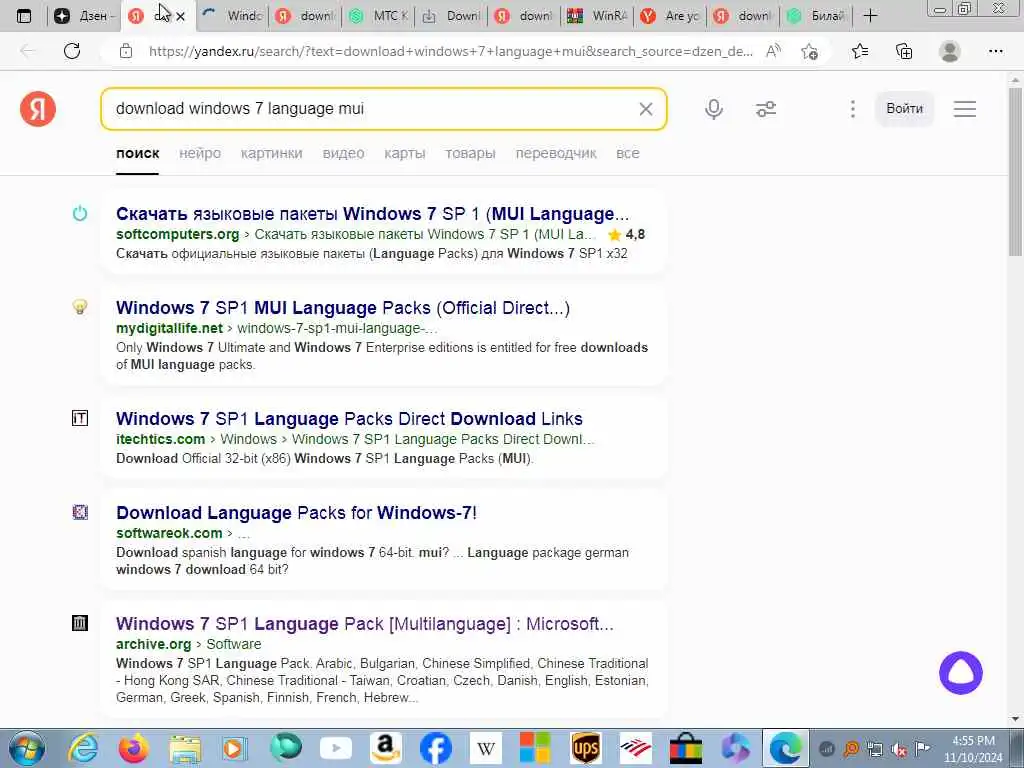Open Facebook shortcut in taskbar
The image size is (1024, 768).
pos(436,748)
